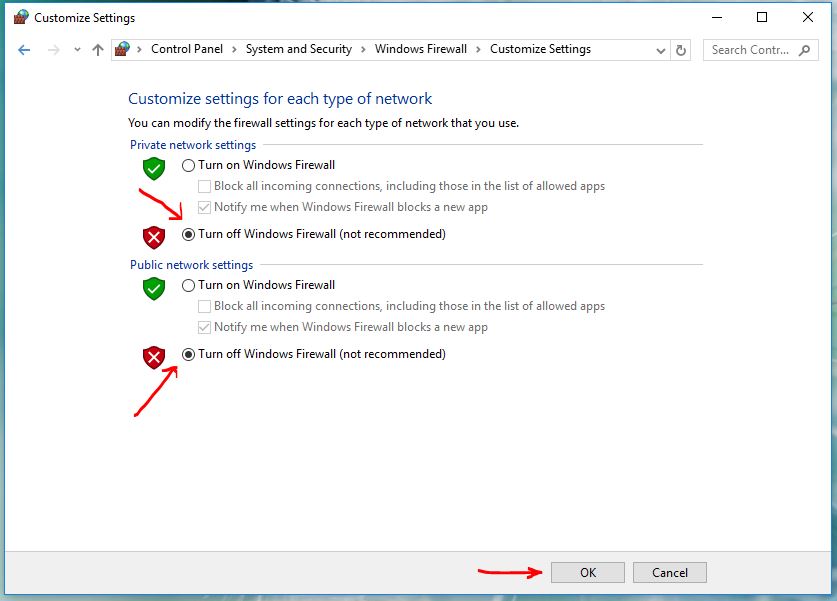837x601 pixels.
Task: Expand the address bar history dropdown
Action: (660, 50)
